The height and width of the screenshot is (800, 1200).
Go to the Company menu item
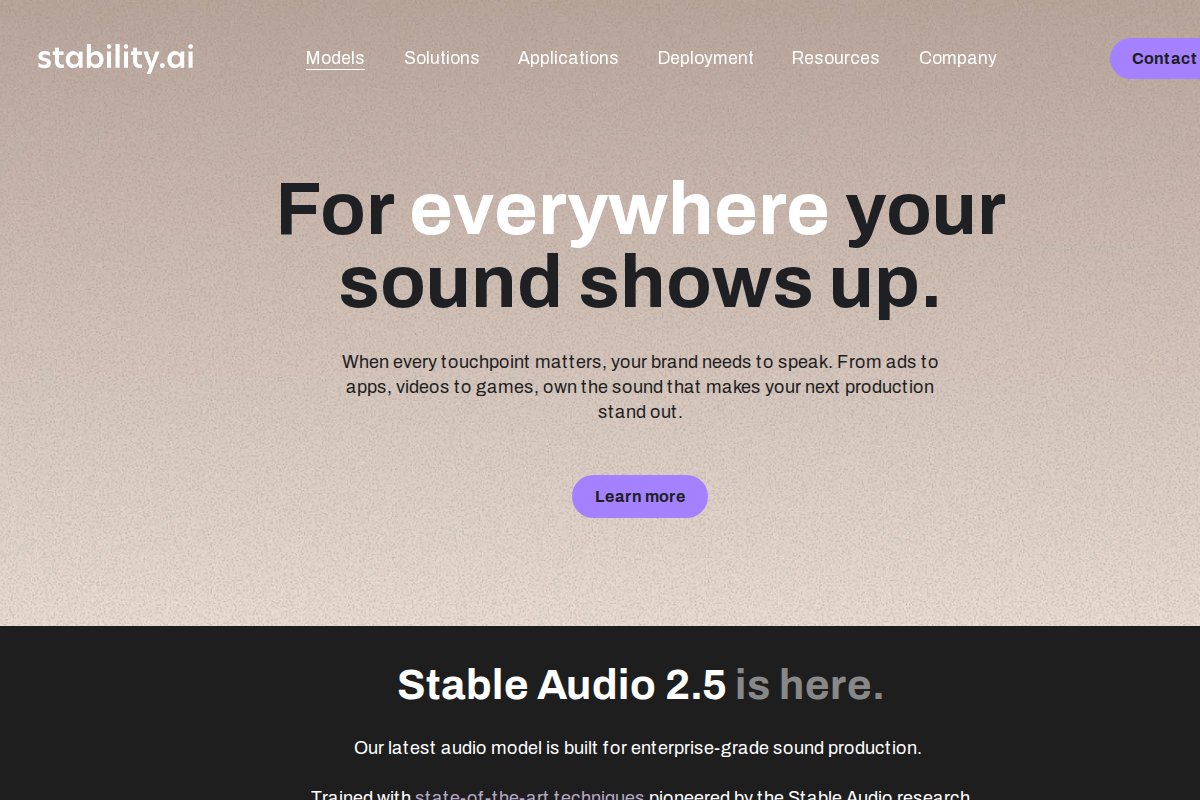(958, 58)
